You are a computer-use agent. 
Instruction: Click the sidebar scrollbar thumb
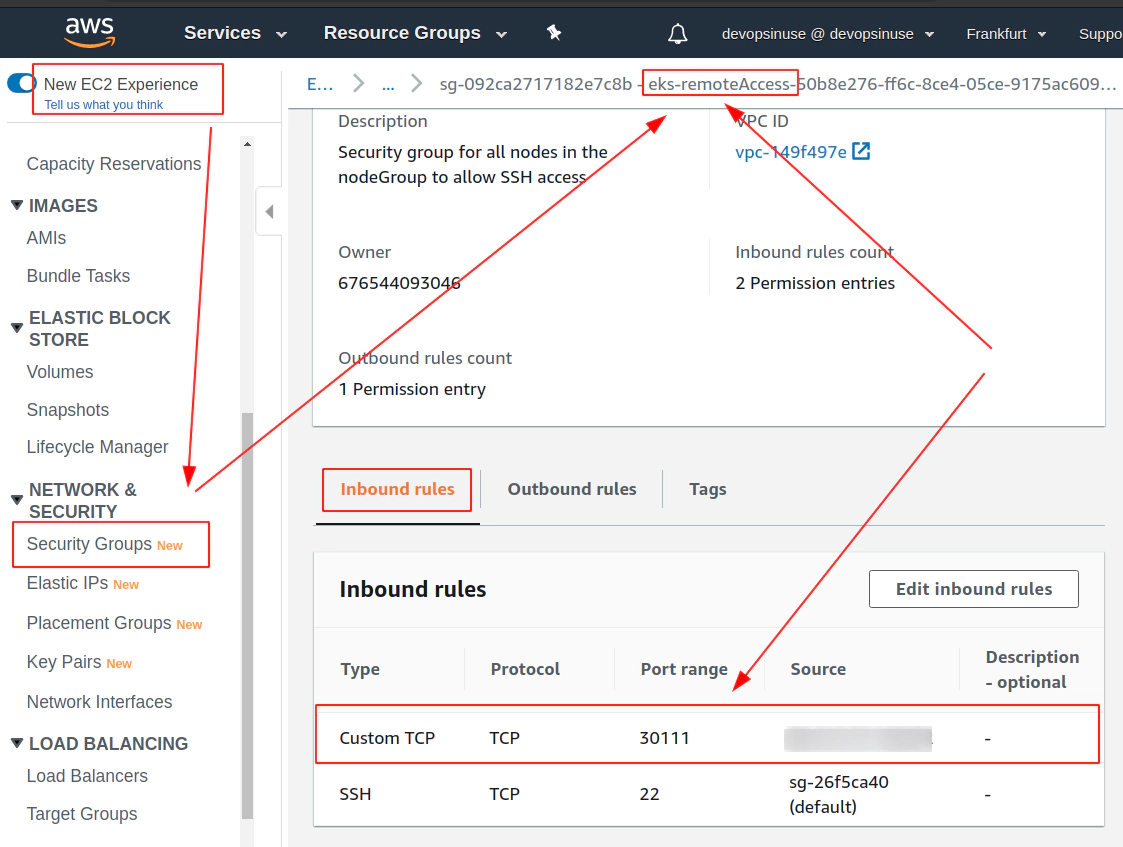(248, 616)
